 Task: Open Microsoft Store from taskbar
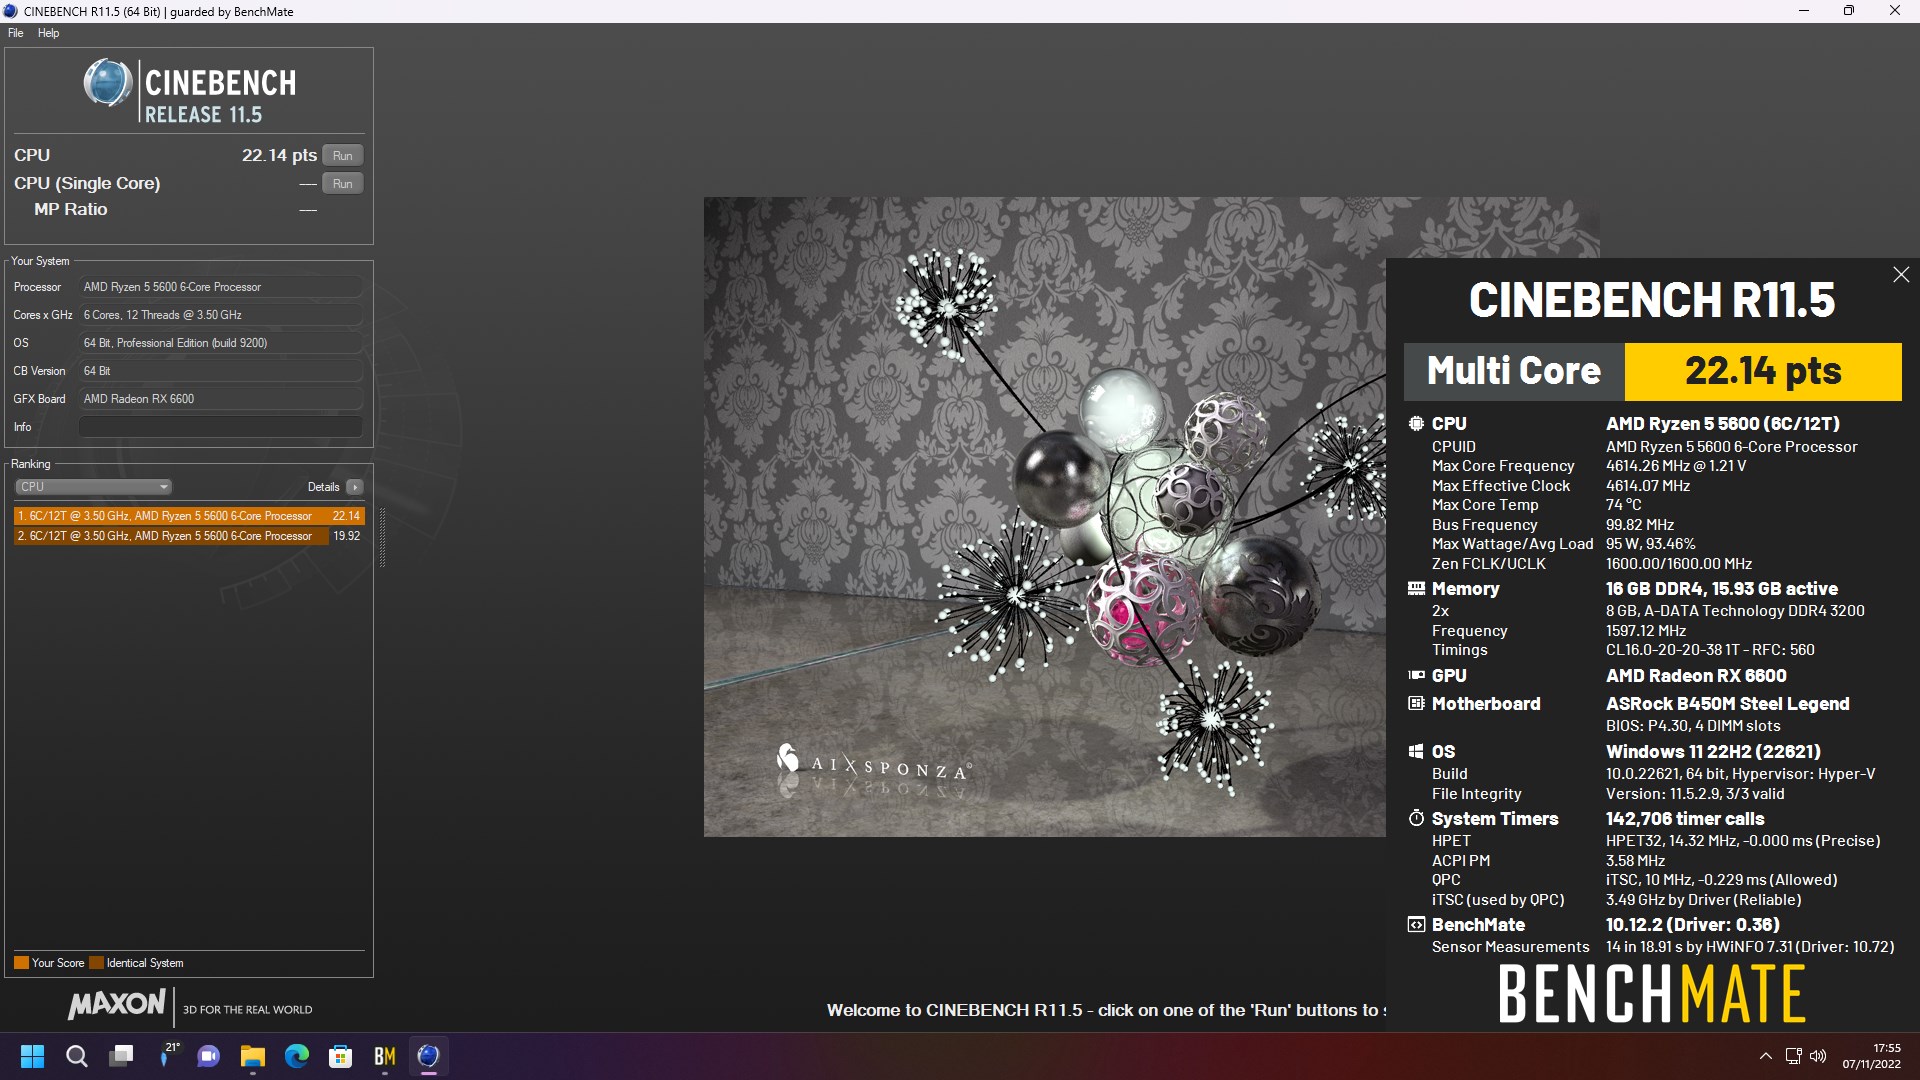pos(341,1056)
